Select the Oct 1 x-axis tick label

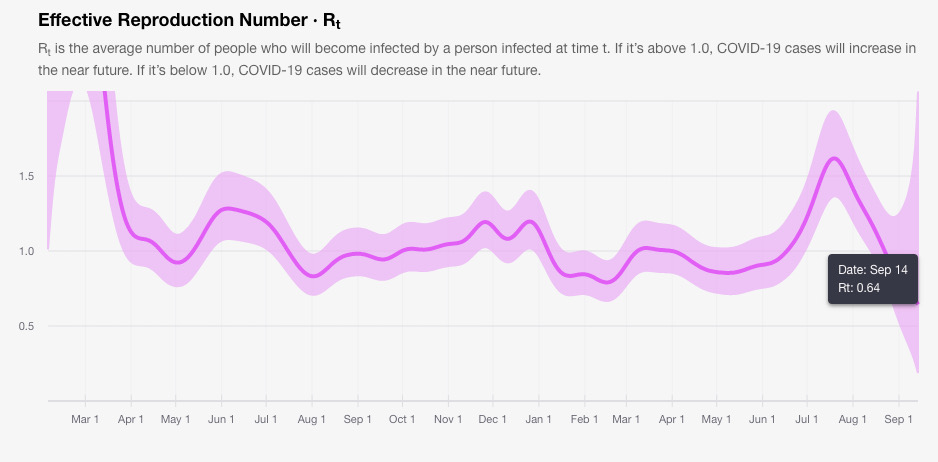coord(402,419)
